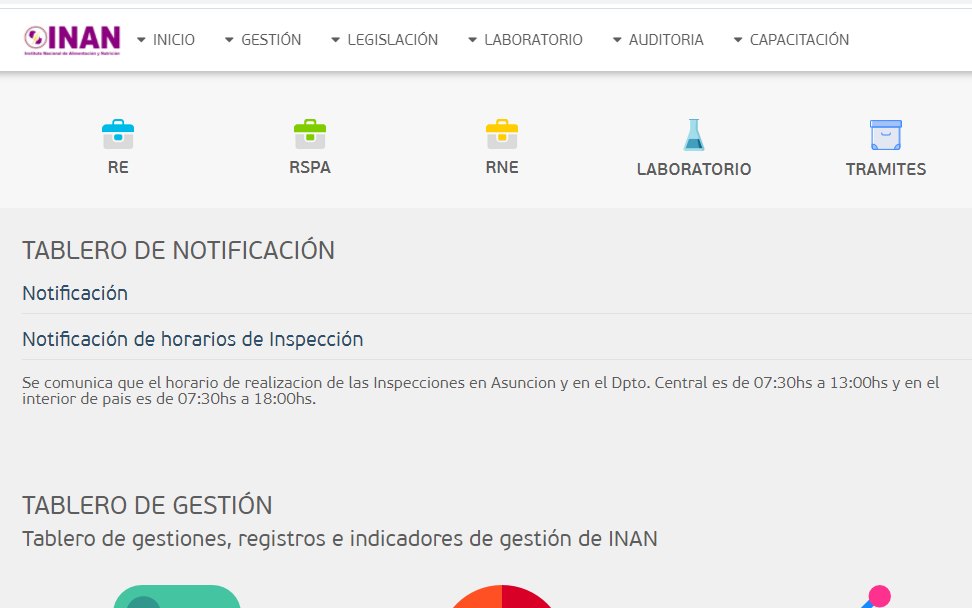Open the Tramites archive box icon
972x608 pixels.
point(886,134)
